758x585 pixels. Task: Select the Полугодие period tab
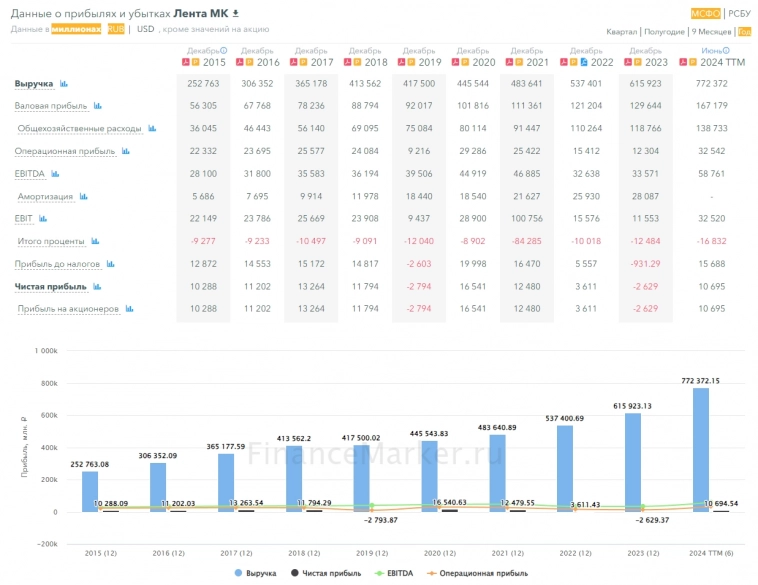click(x=664, y=32)
